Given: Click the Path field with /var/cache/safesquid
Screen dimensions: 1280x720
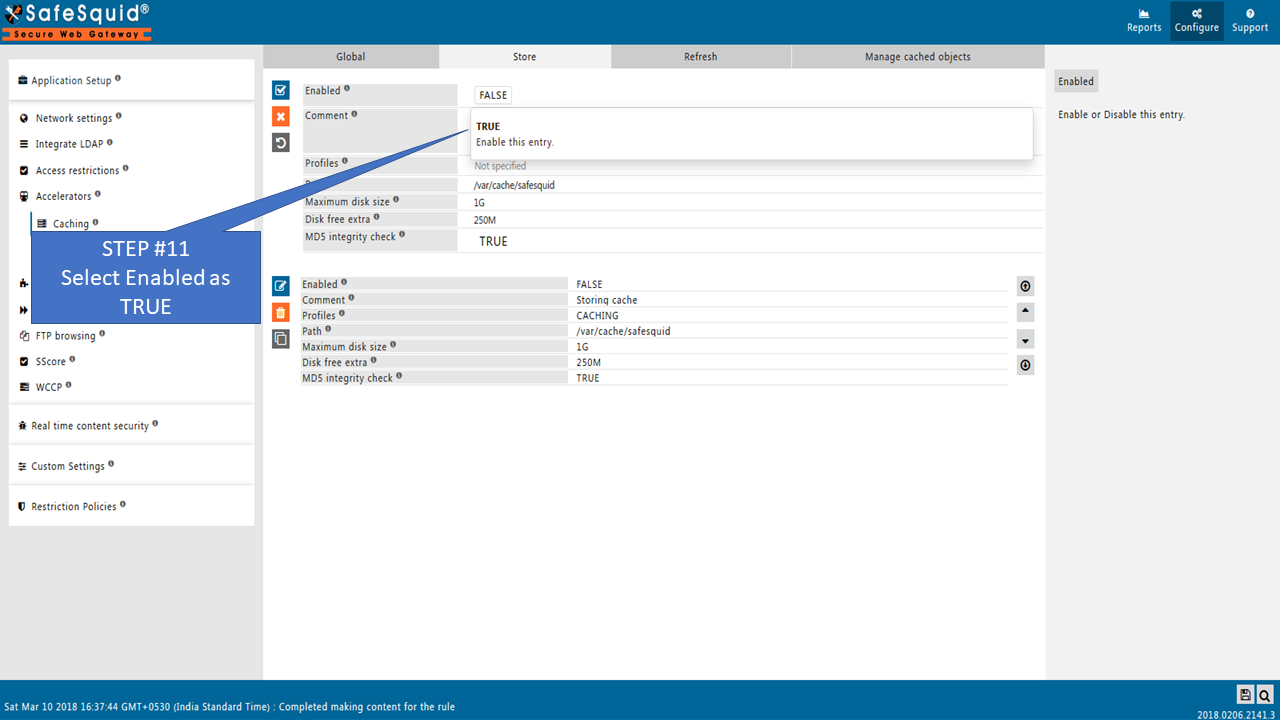Looking at the screenshot, I should click(x=514, y=185).
